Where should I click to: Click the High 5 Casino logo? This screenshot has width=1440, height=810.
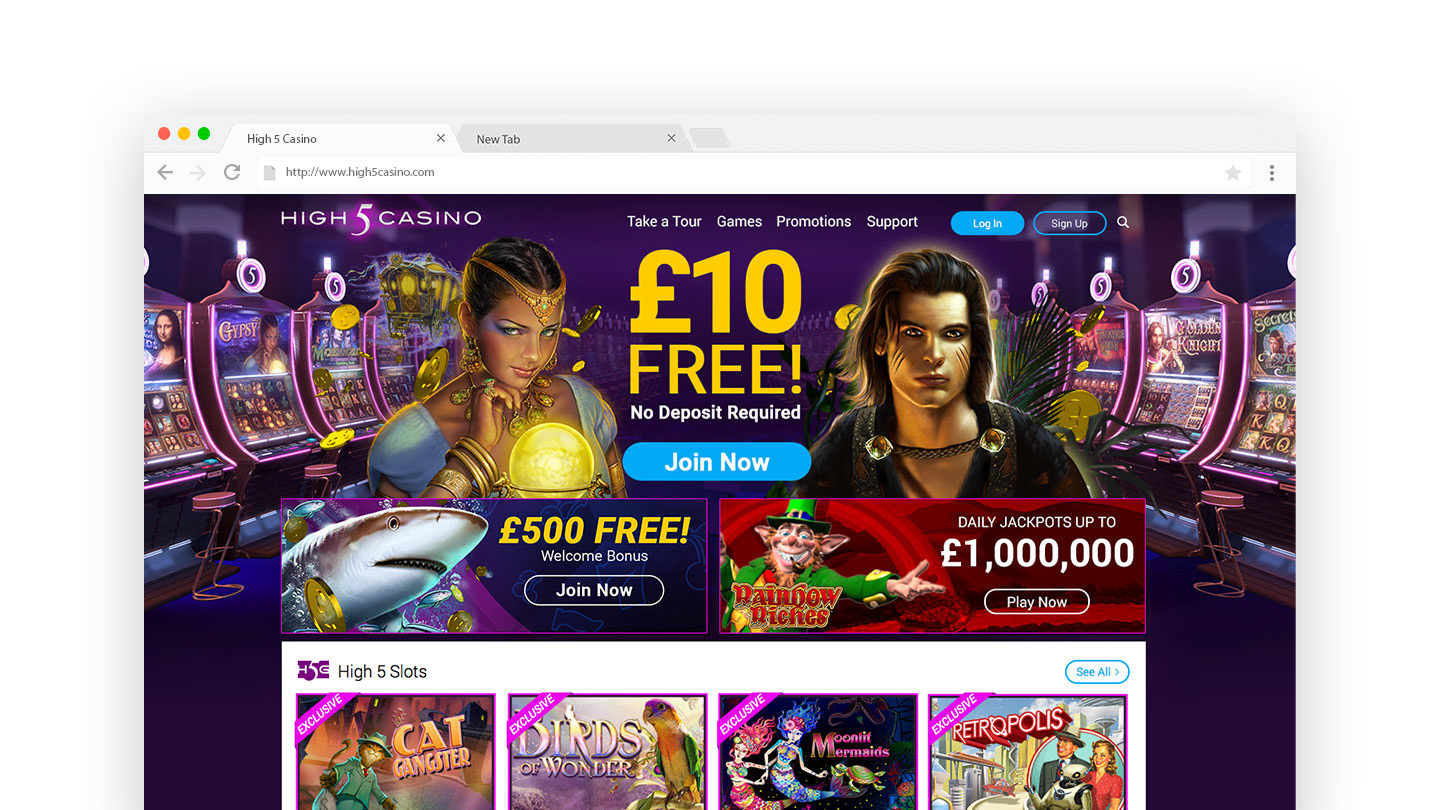click(x=381, y=219)
